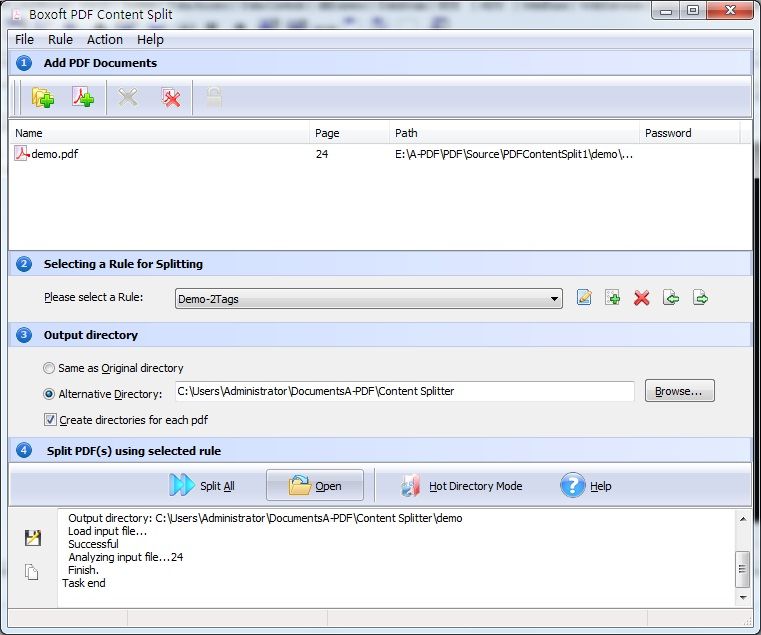This screenshot has width=761, height=635.
Task: Click the 'Analyzing input file...24' log line
Action: click(126, 557)
